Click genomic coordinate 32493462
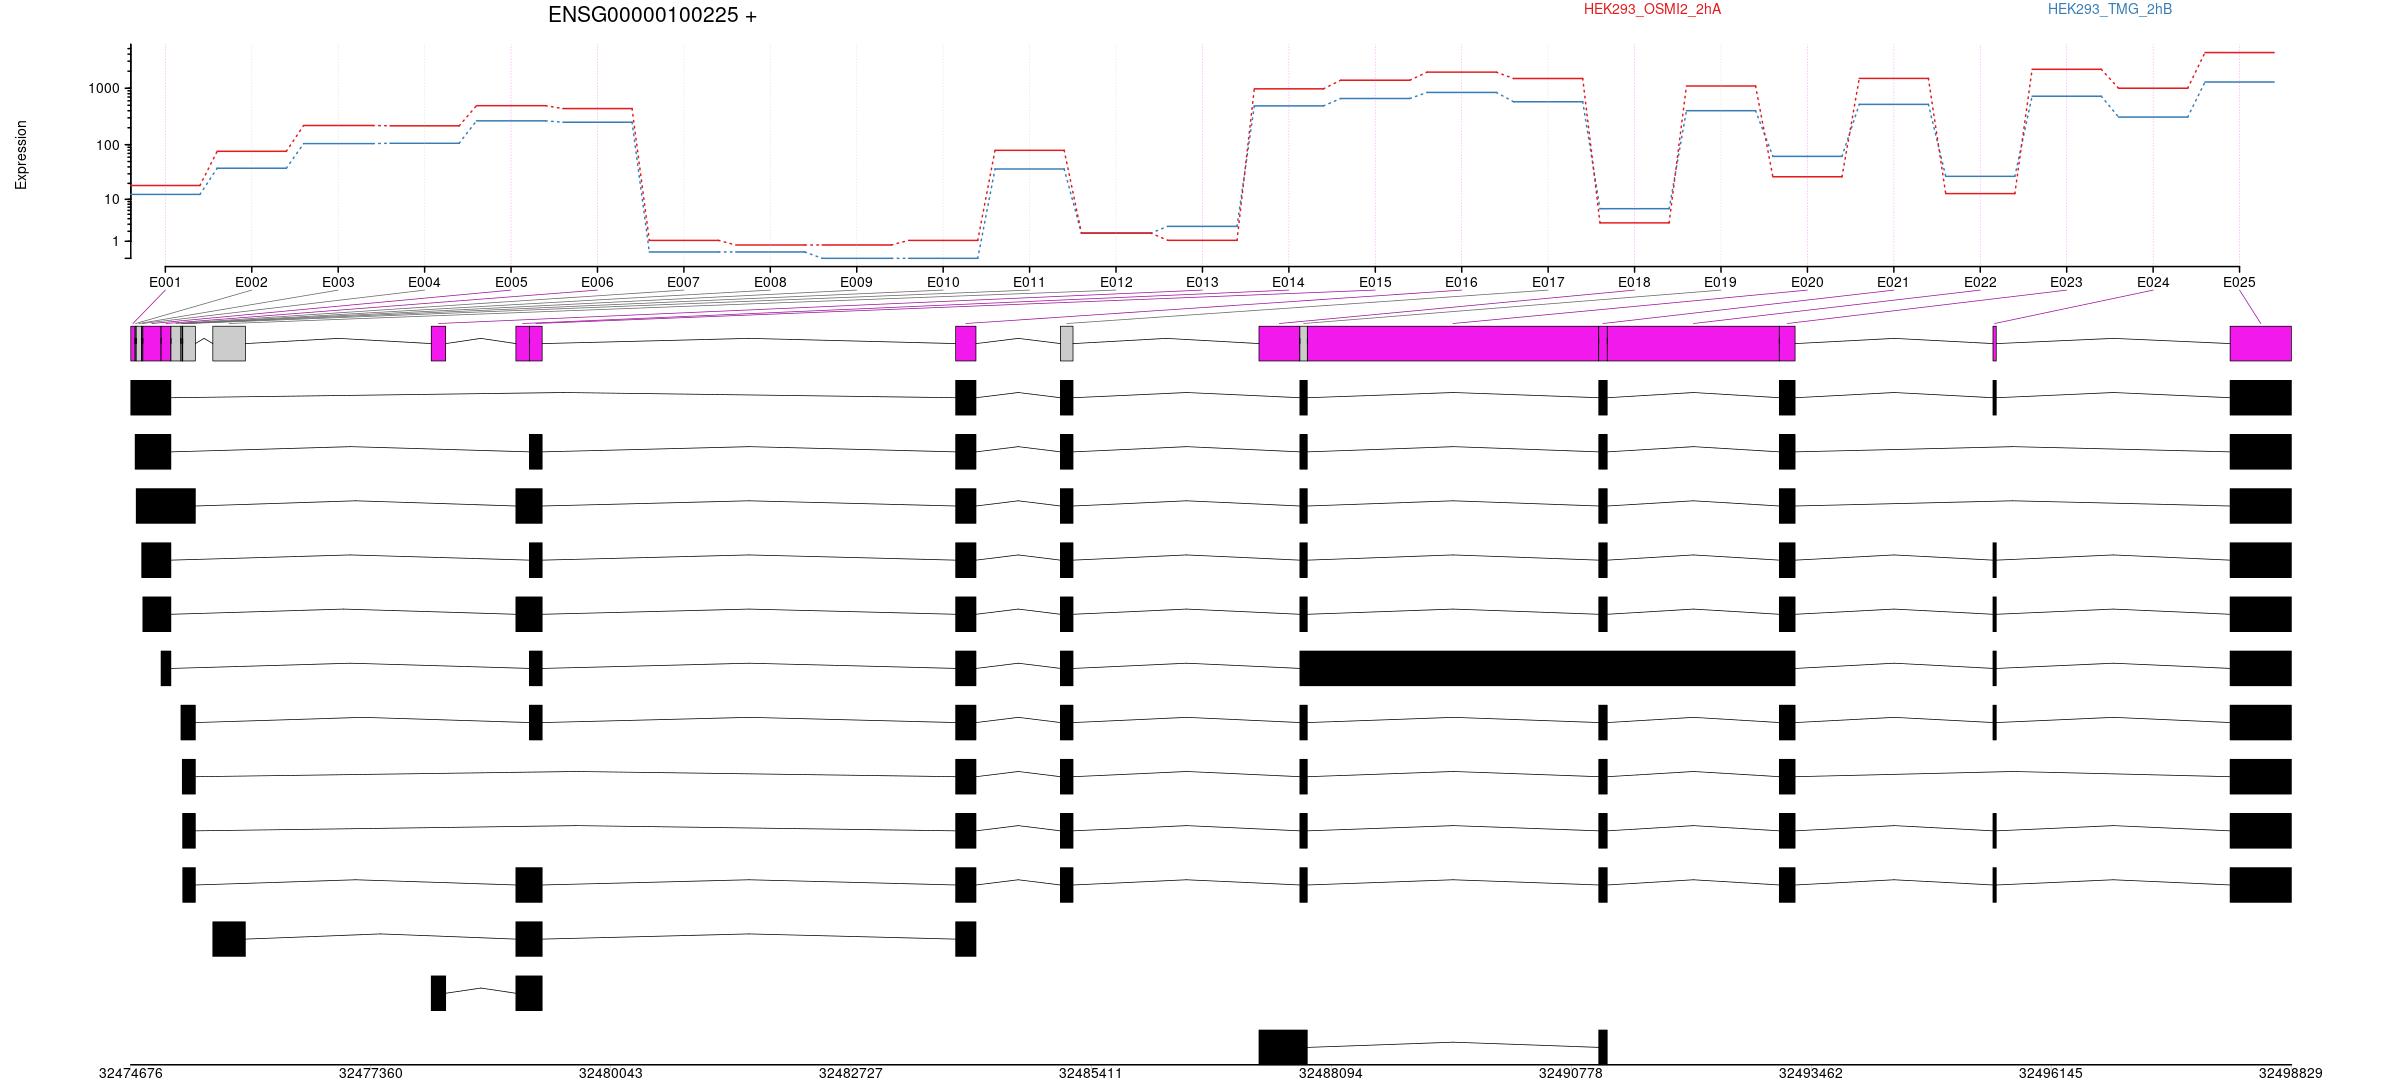The height and width of the screenshot is (1090, 2400). [1811, 1073]
